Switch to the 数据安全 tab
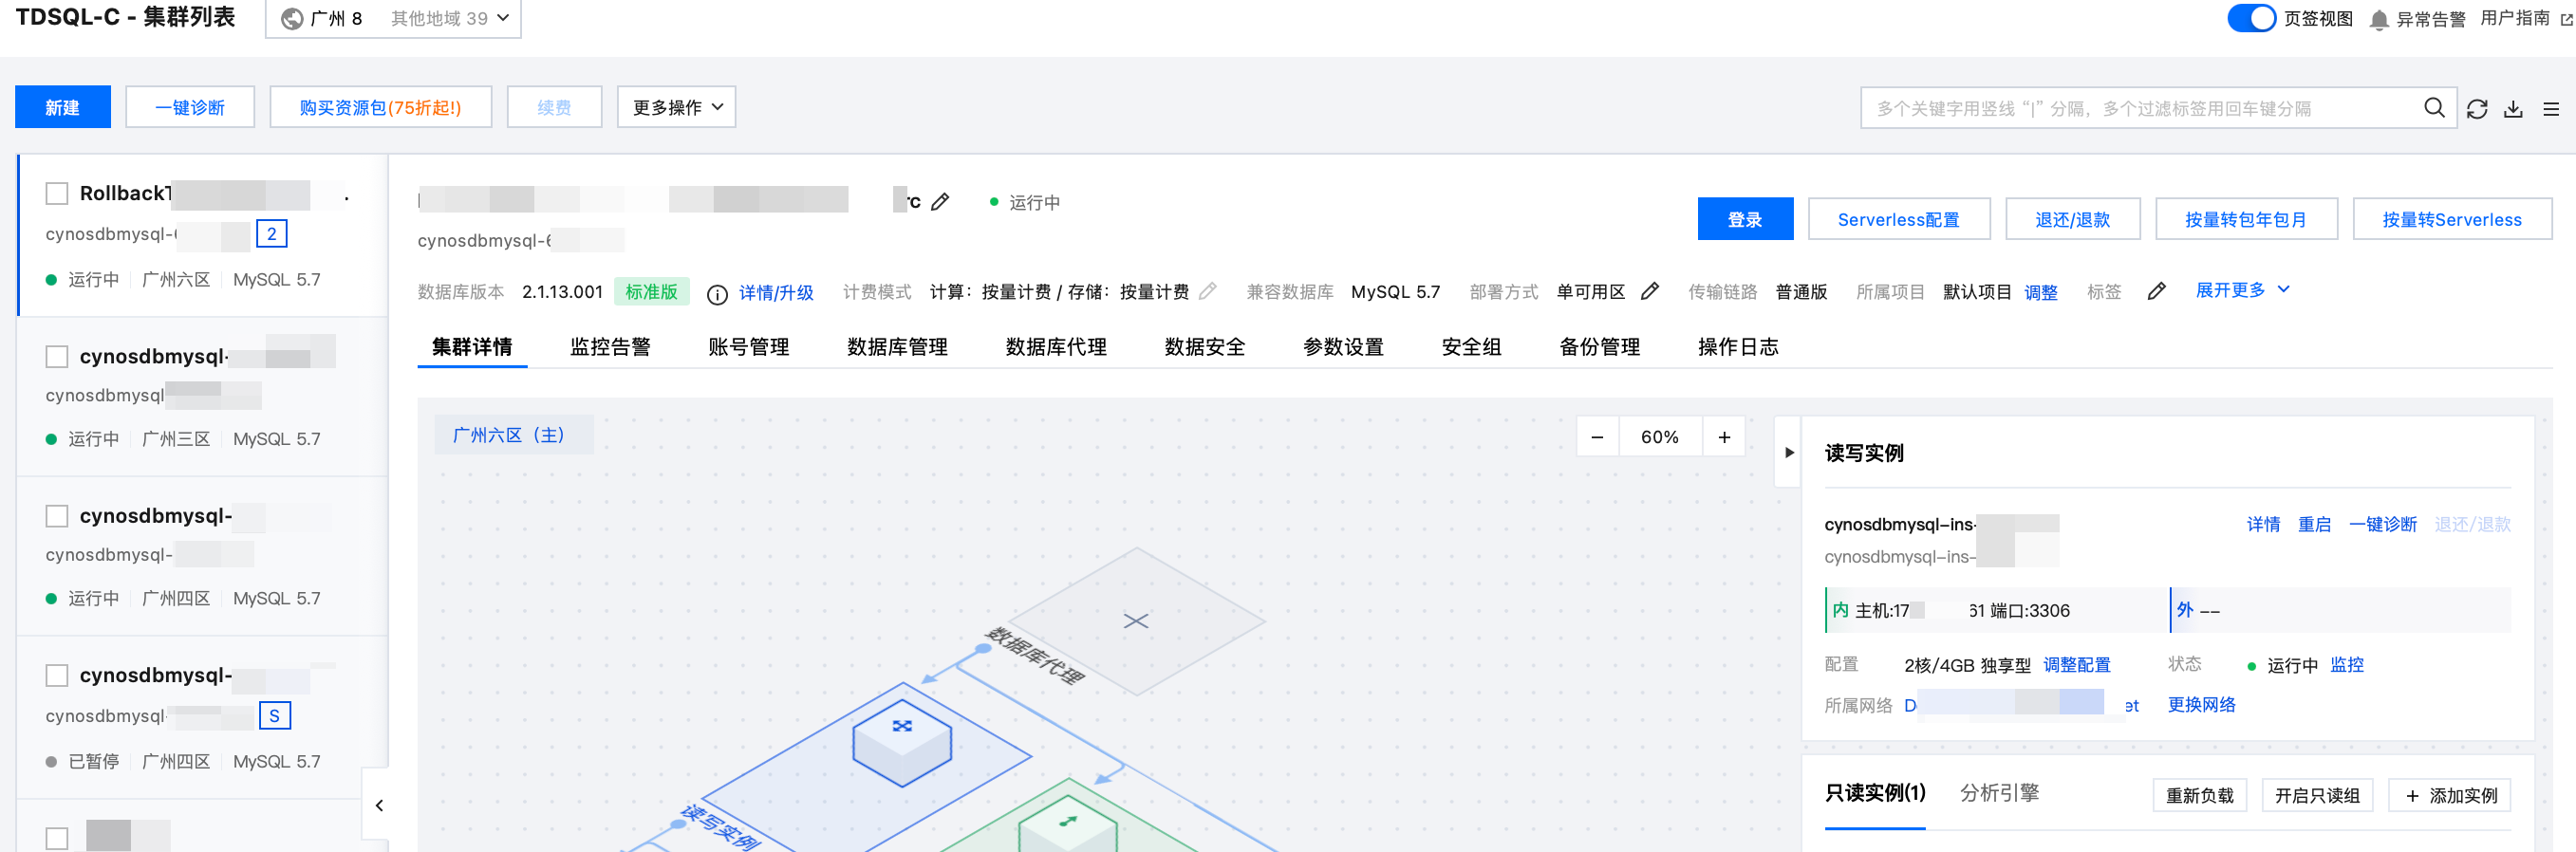 point(1205,347)
